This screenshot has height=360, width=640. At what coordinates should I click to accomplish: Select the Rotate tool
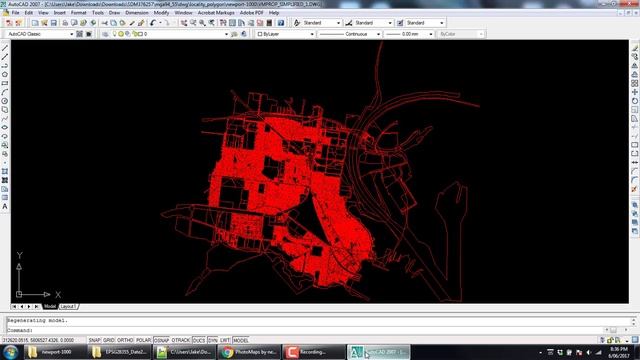(x=635, y=101)
